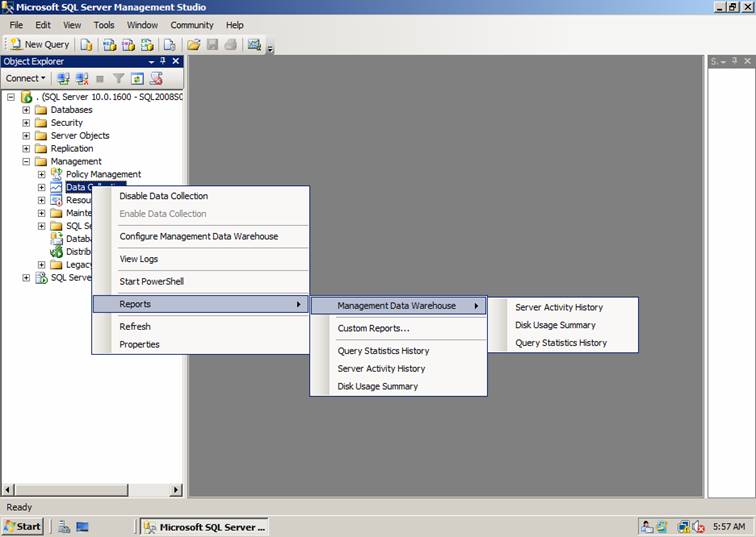Choose Disable Data Collection
Image resolution: width=756 pixels, height=537 pixels.
pyautogui.click(x=201, y=196)
